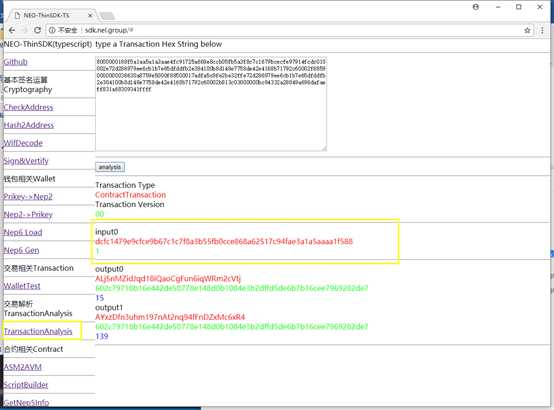Select the output1 address starting AYxzDfn
The image size is (554, 410).
170,317
